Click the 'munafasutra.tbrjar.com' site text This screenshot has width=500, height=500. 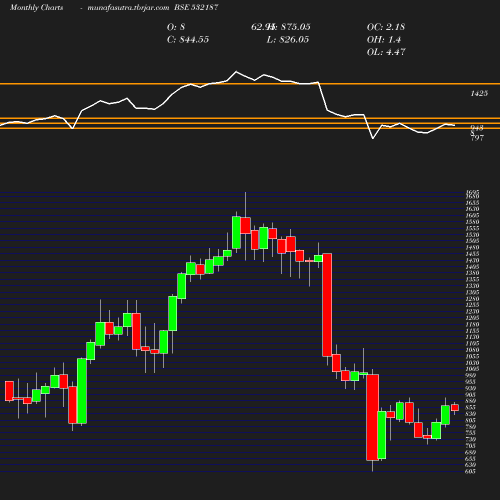point(128,8)
